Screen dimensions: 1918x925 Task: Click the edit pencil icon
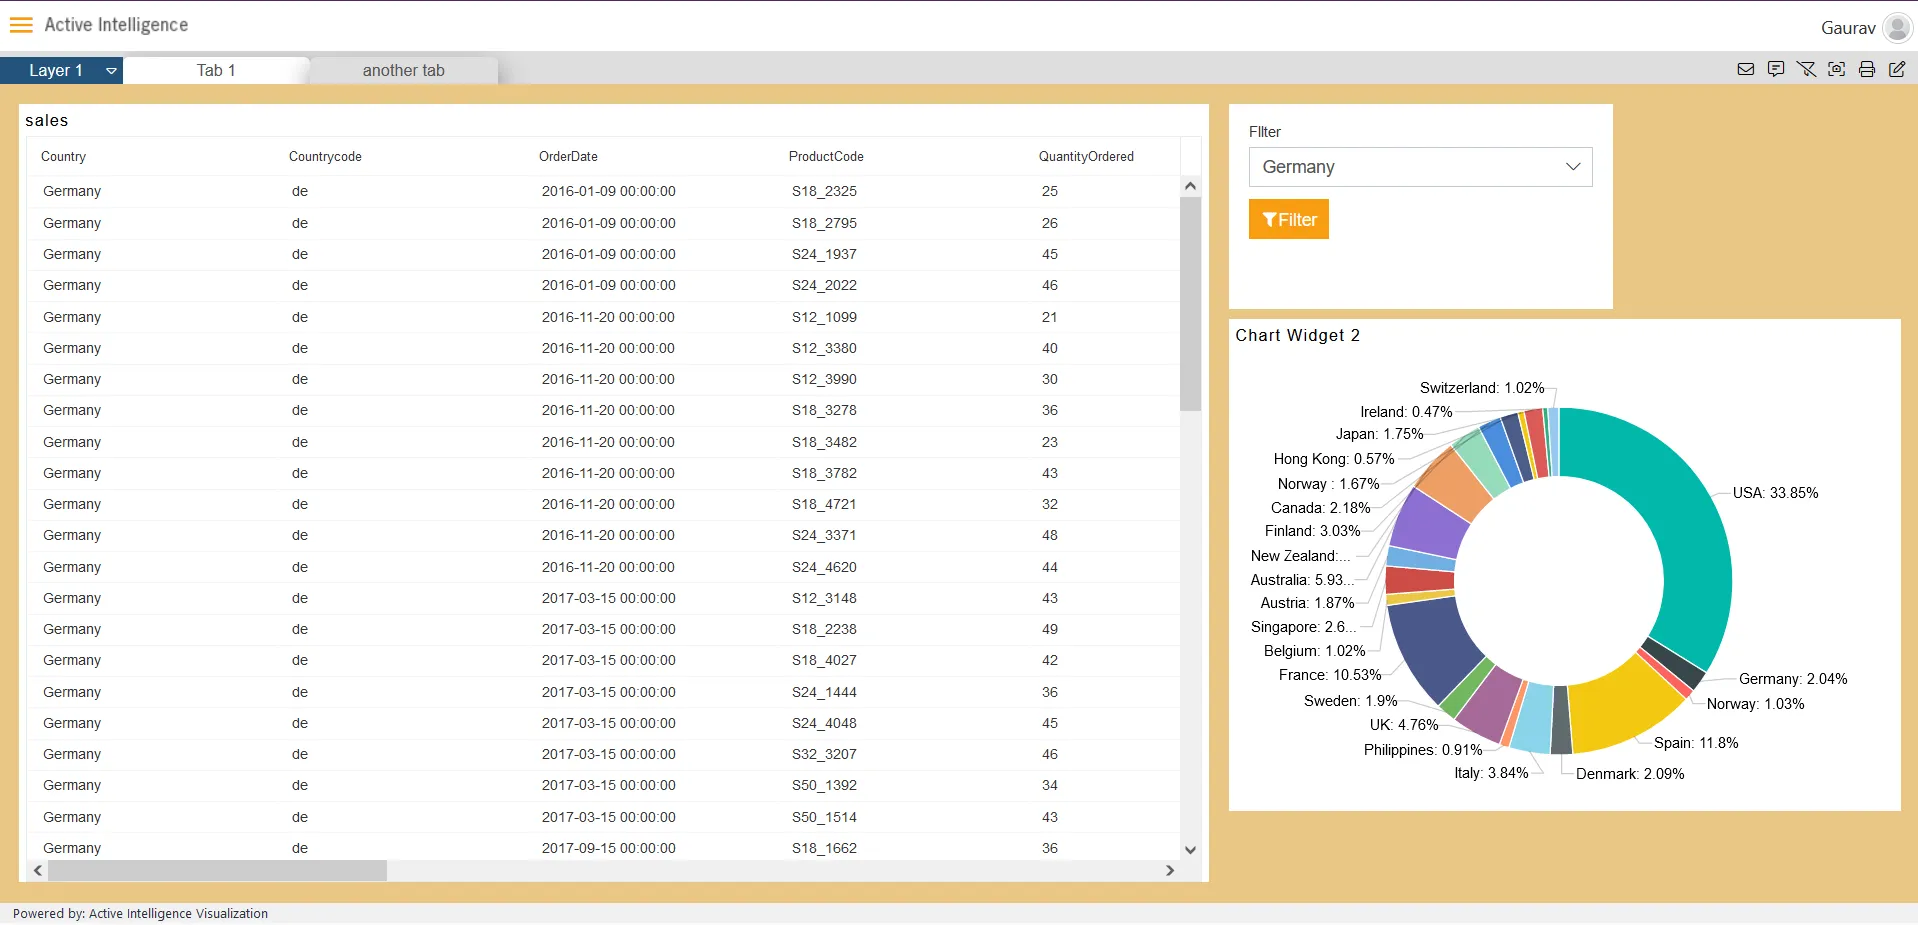point(1896,69)
